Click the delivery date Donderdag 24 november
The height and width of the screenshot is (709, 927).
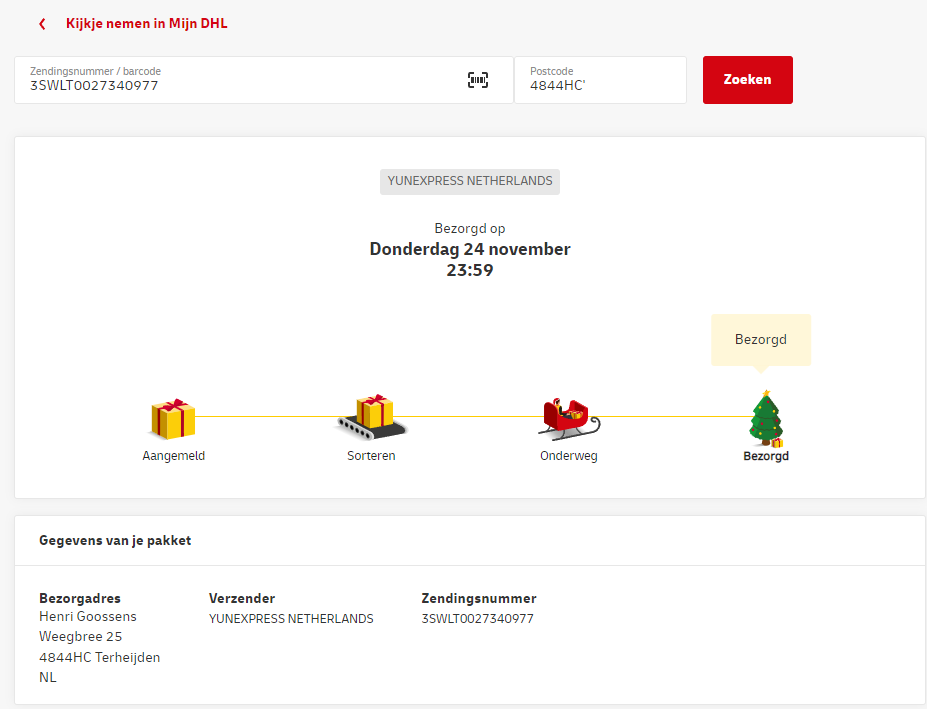[469, 249]
